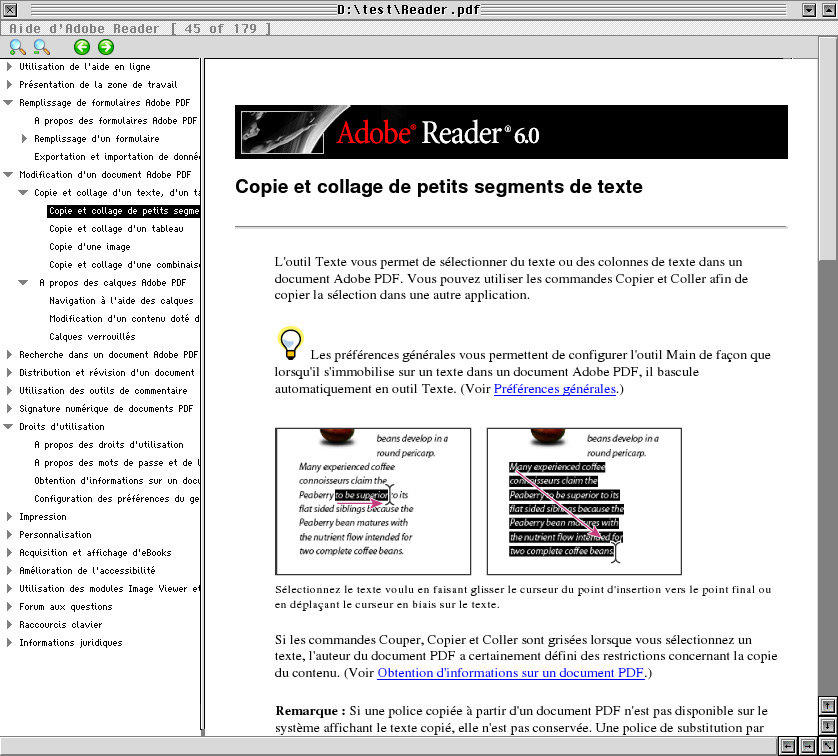Expand "Signature numérique de documents PDF" arrow
838x756 pixels.
click(9, 409)
